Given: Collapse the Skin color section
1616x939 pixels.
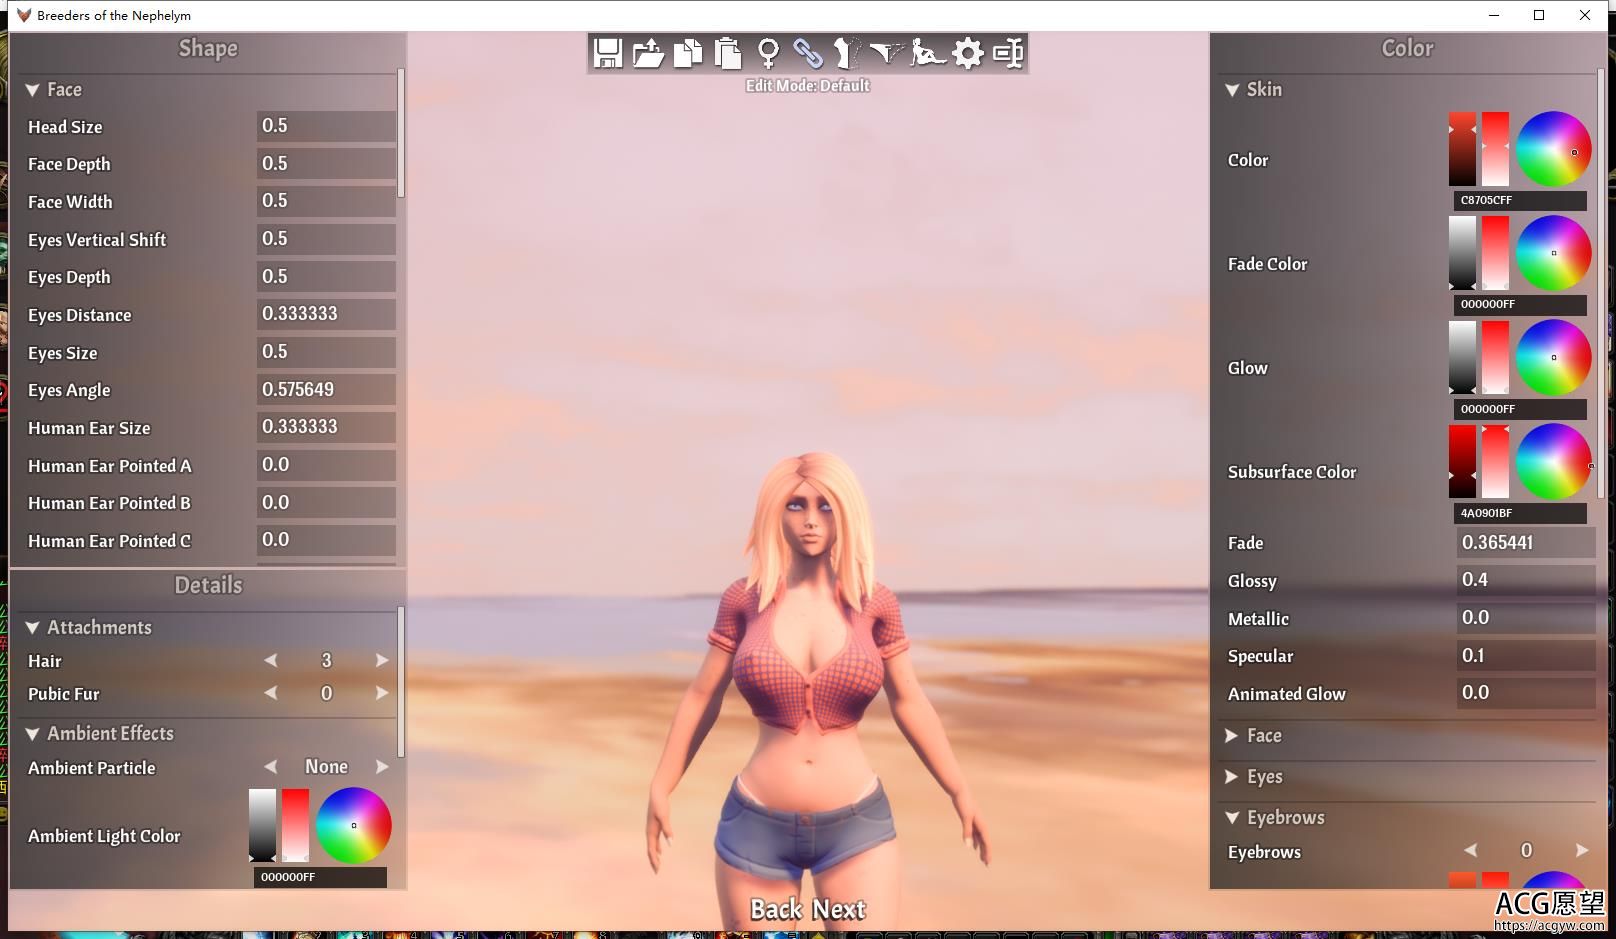Looking at the screenshot, I should (1232, 90).
